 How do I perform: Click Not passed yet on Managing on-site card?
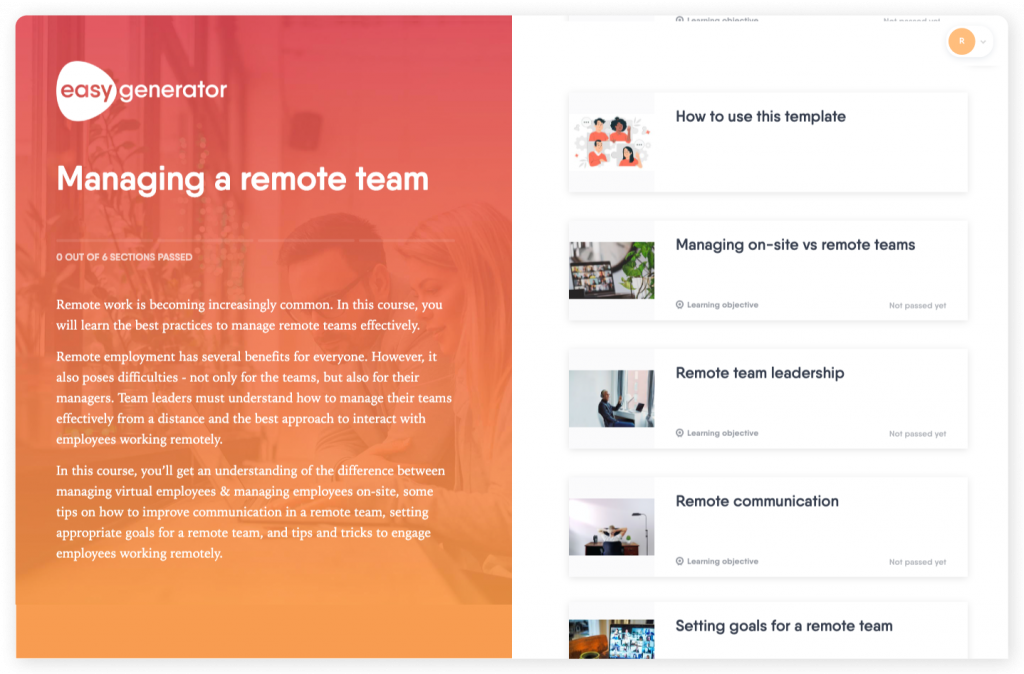coord(917,306)
